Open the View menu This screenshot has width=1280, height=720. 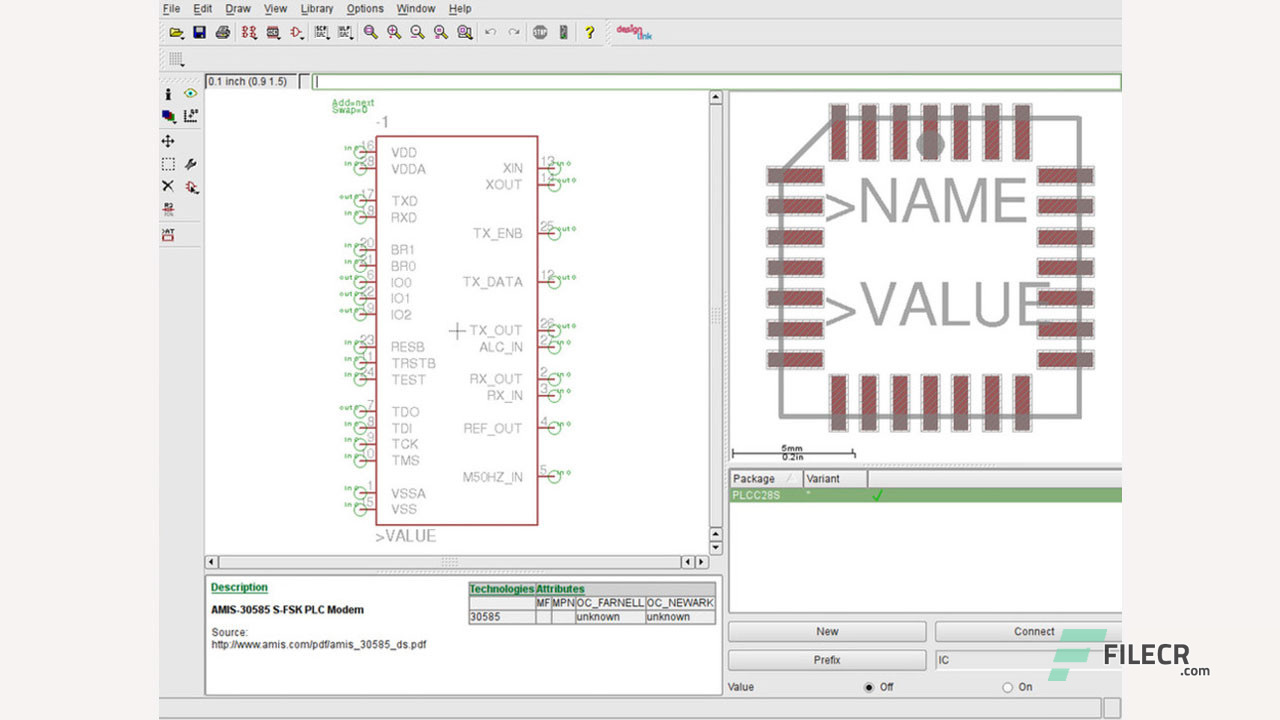[x=276, y=9]
